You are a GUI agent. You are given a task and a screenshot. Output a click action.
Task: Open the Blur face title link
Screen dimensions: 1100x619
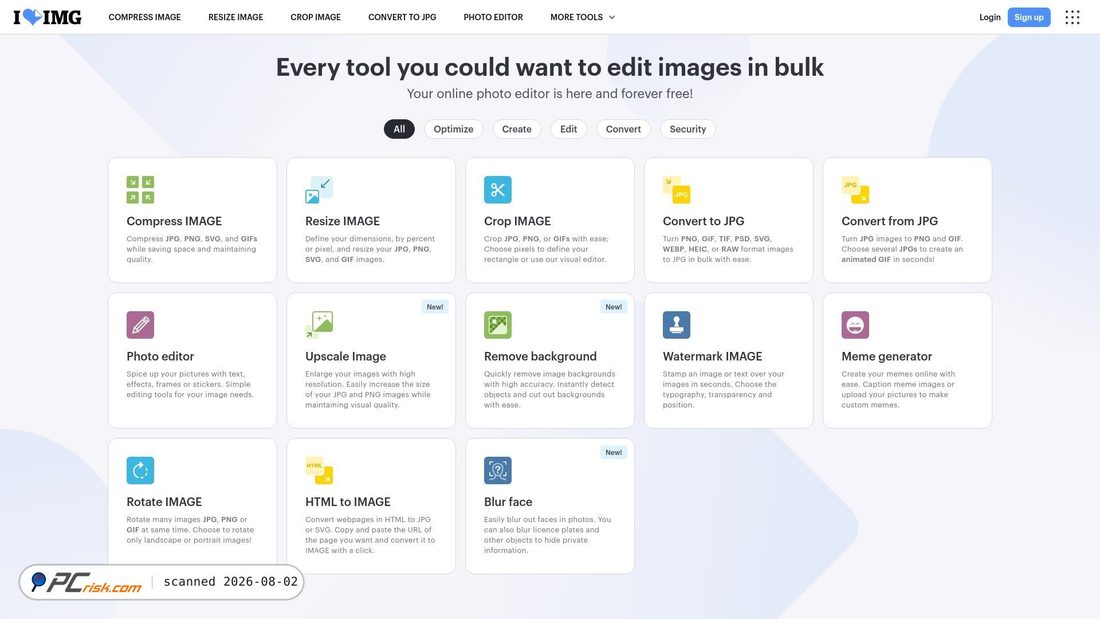[508, 502]
